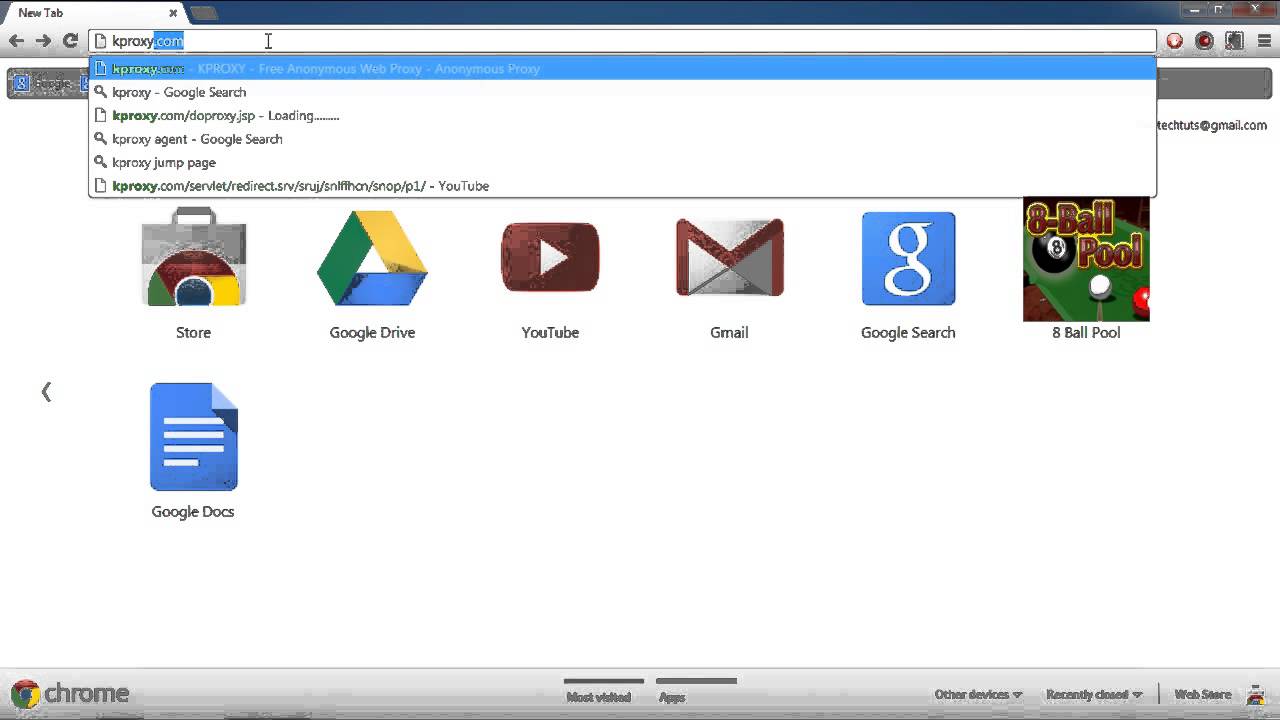Open the Chrome Web Store app
The image size is (1280, 720).
point(193,257)
